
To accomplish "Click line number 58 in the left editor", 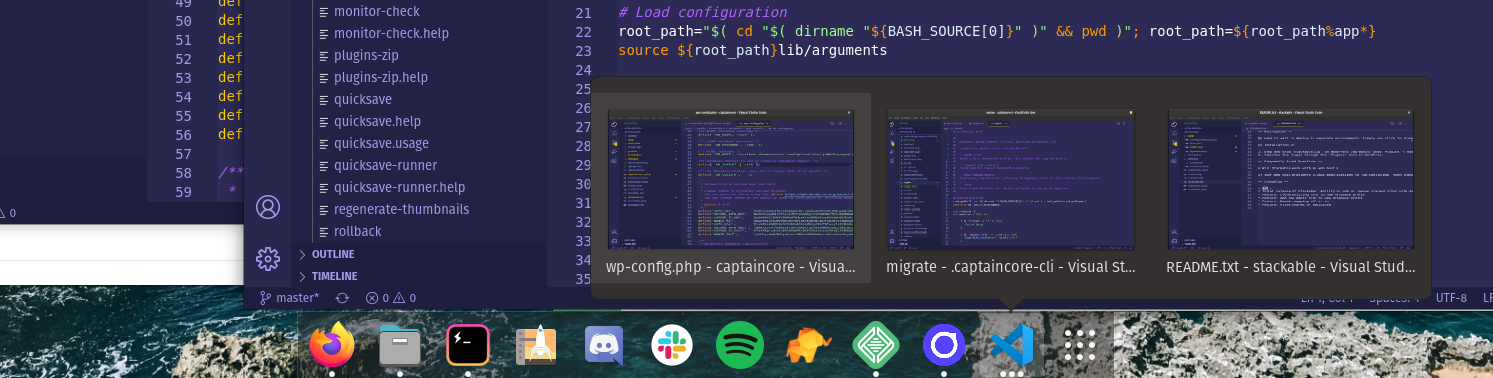I will [183, 173].
